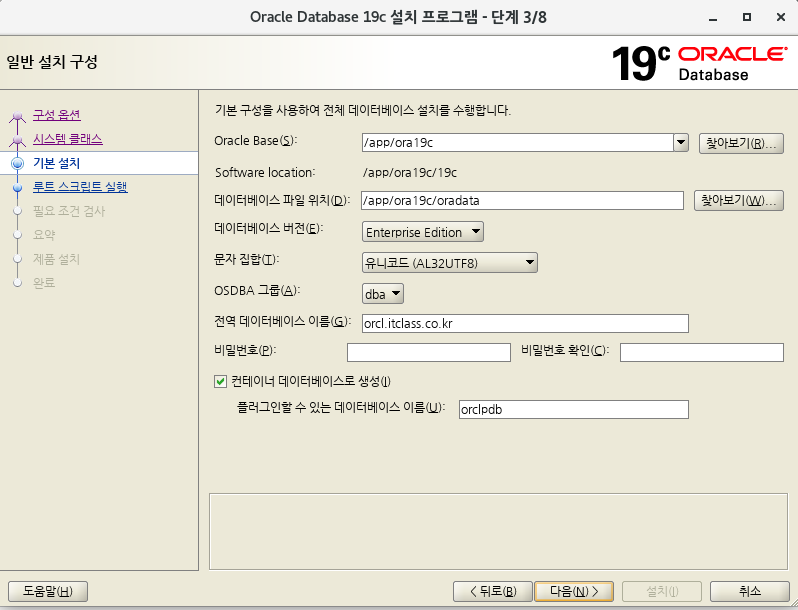Click the 일반 설치 구성 heading text
This screenshot has width=798, height=610.
tap(51, 62)
